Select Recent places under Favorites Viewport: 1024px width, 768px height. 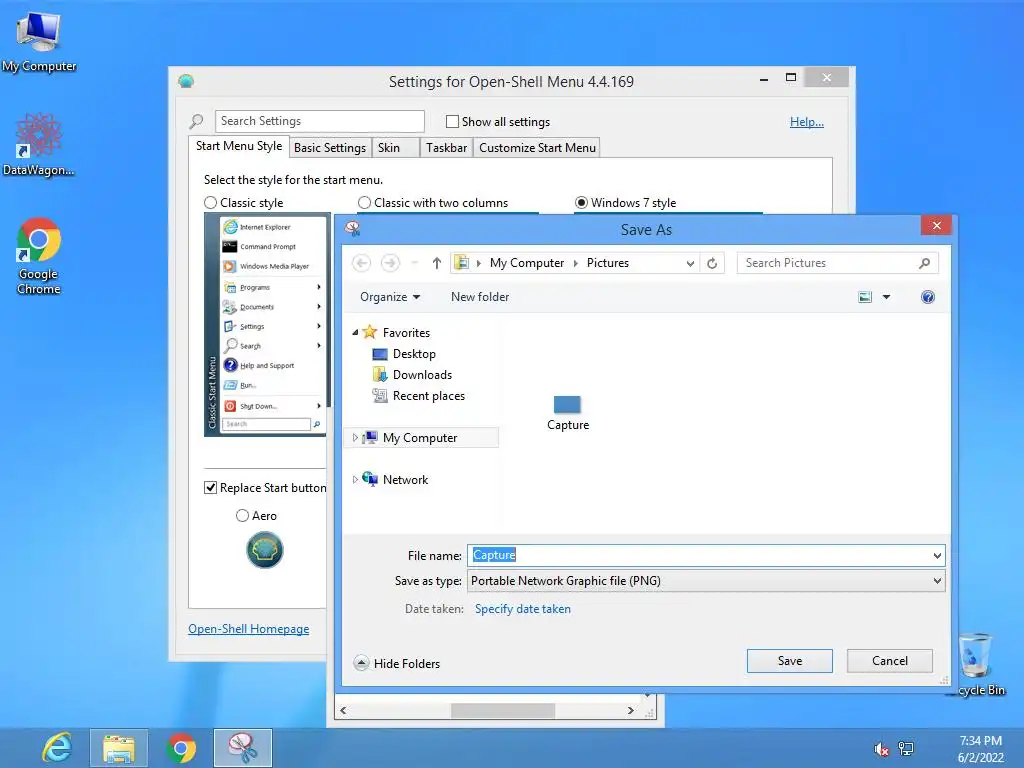pos(428,396)
